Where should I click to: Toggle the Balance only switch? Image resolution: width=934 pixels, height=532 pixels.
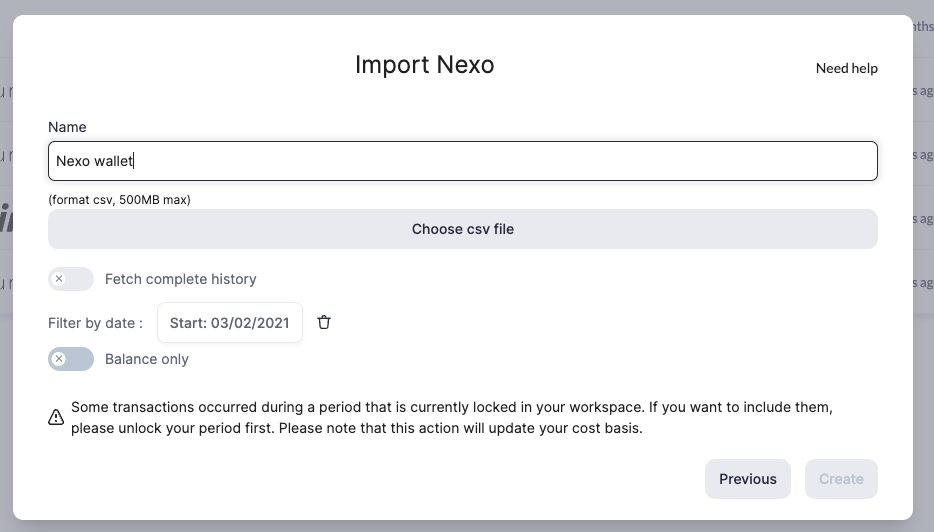pos(71,359)
